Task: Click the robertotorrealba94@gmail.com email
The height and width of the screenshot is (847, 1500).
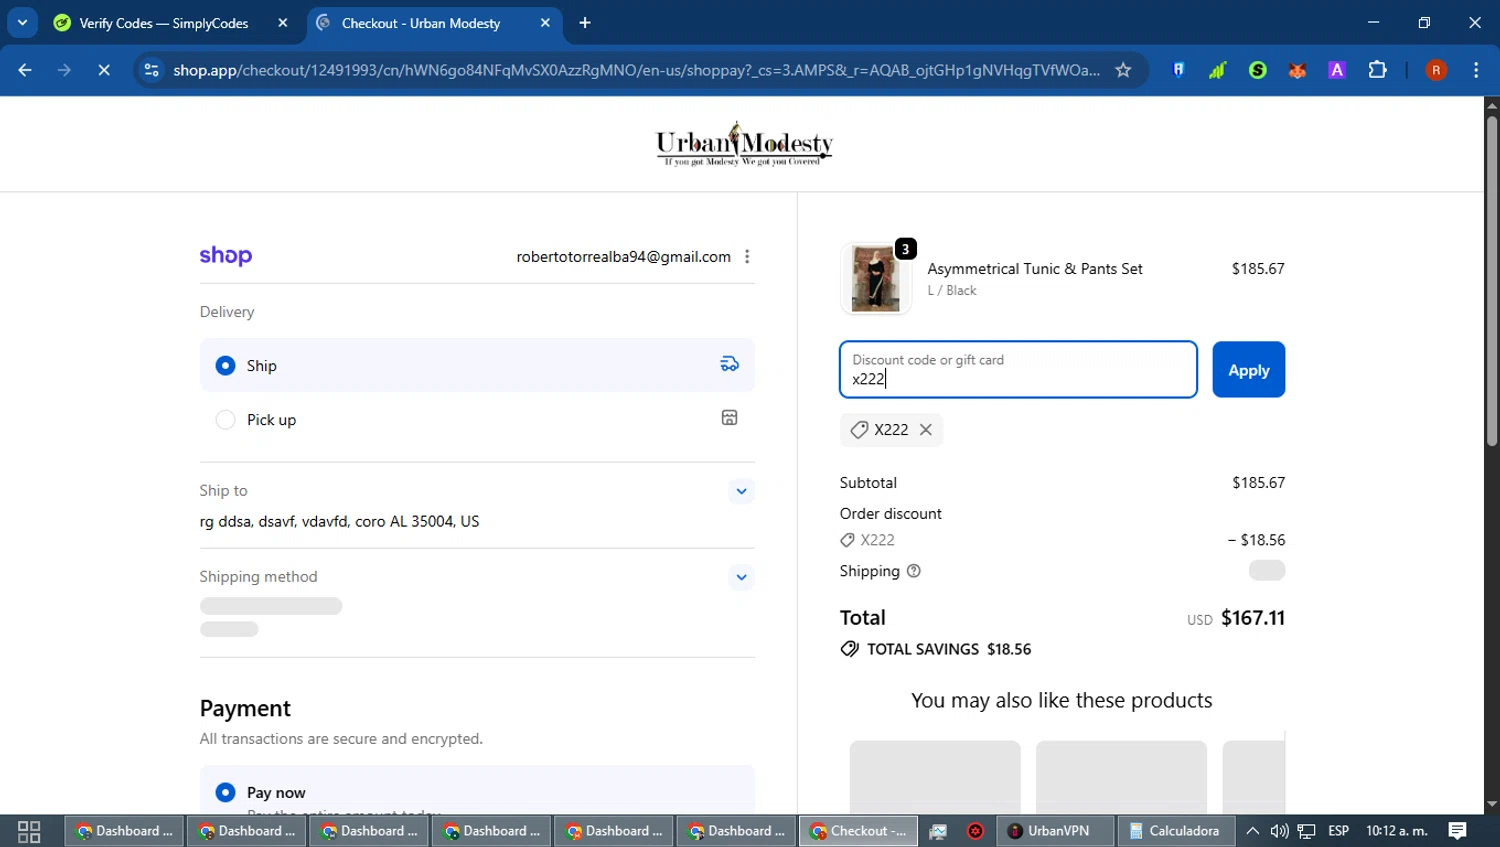Action: 623,257
